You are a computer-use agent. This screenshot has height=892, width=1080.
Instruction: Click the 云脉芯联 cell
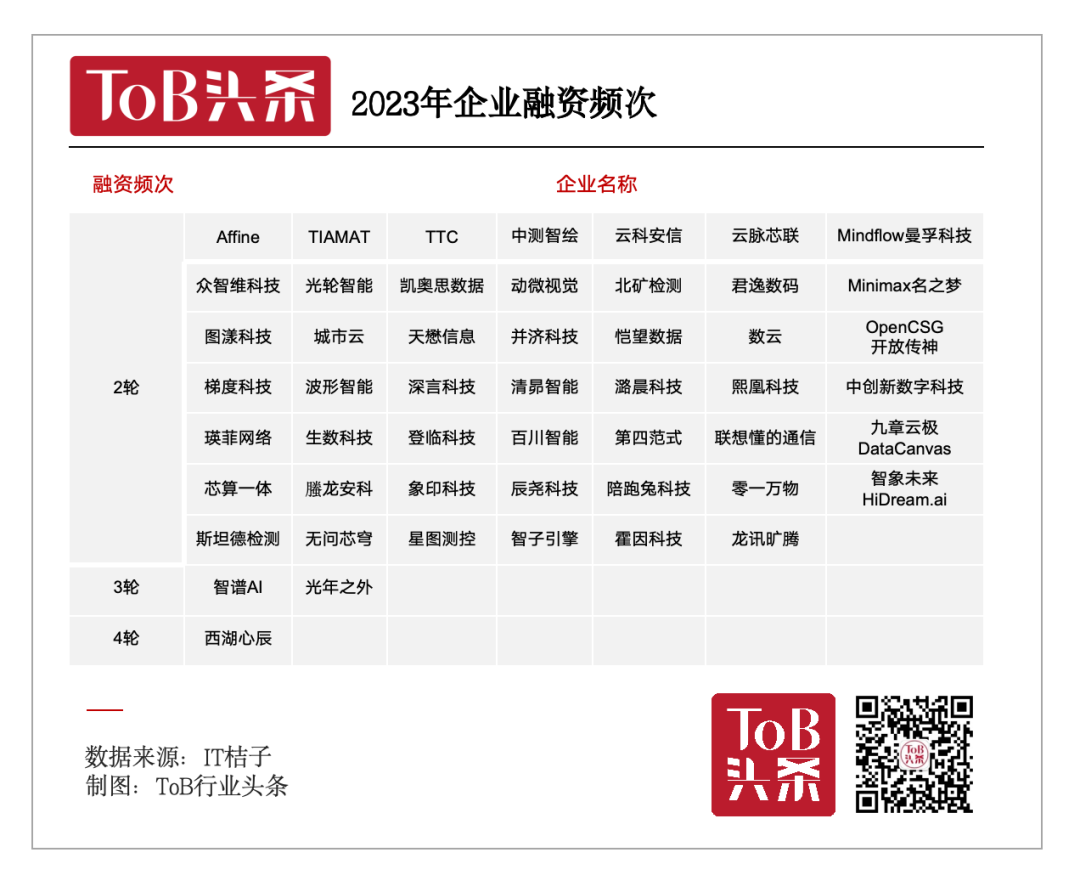click(765, 236)
